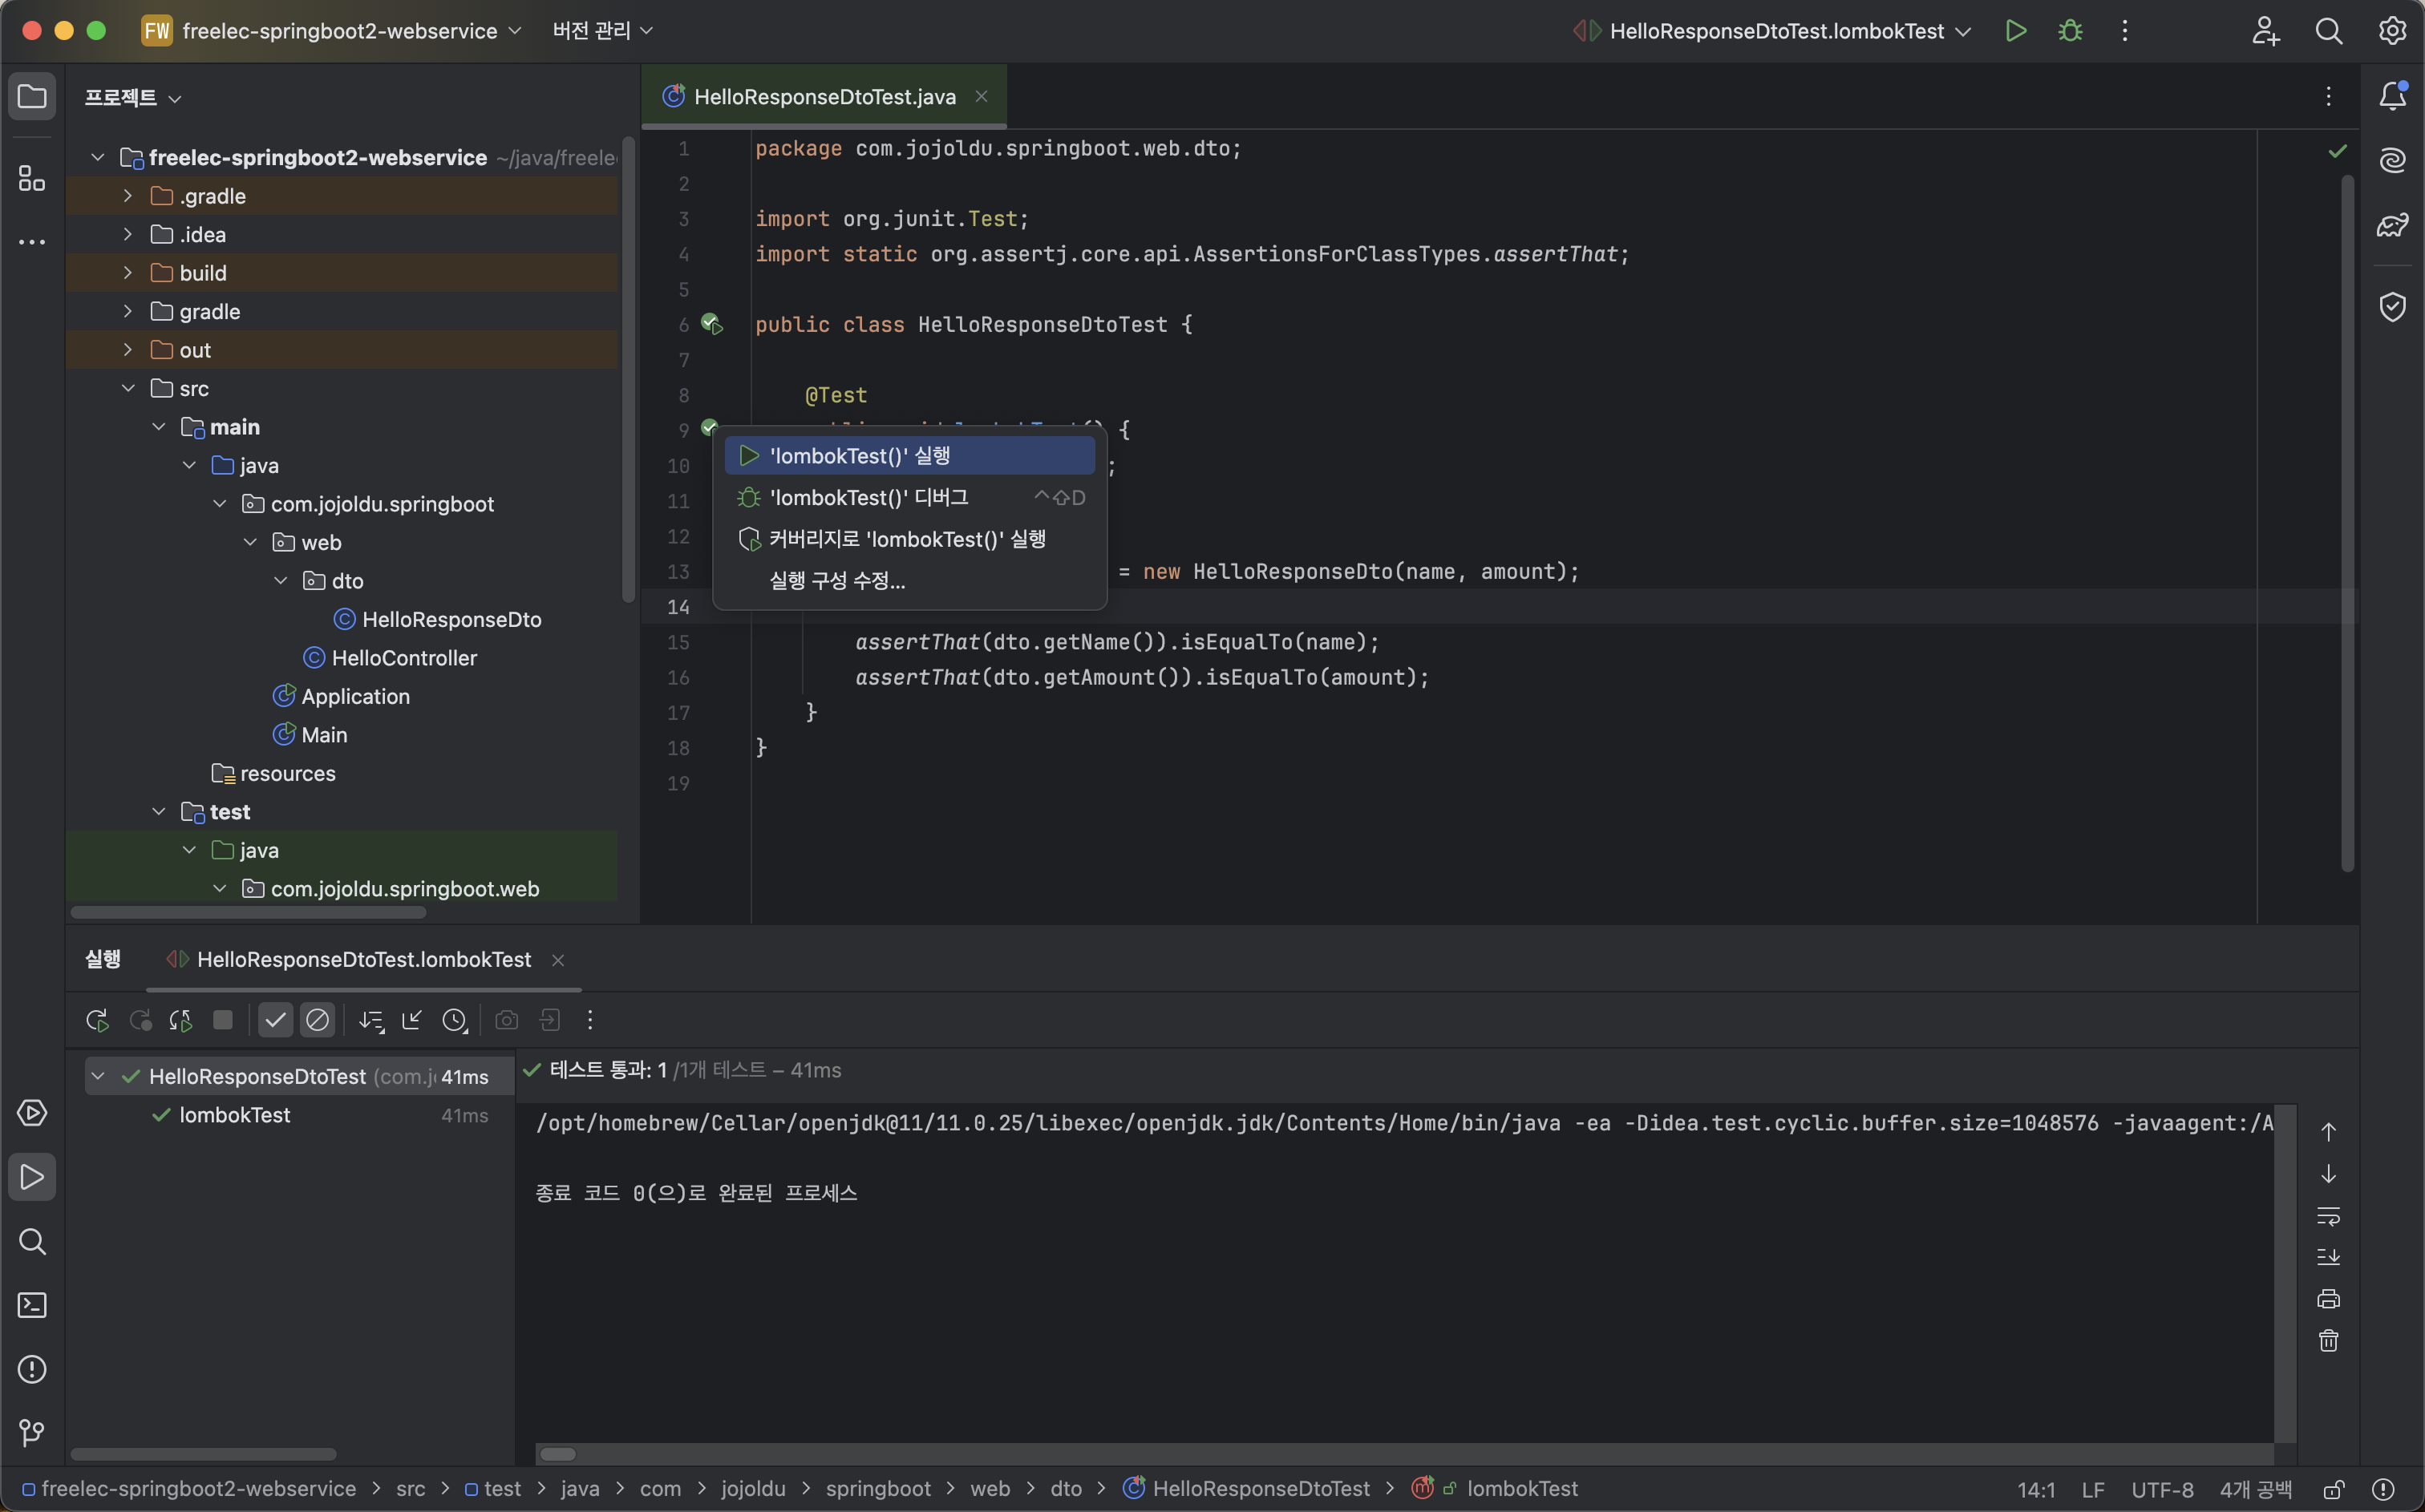
Task: Open the notifications bell icon
Action: [2392, 96]
